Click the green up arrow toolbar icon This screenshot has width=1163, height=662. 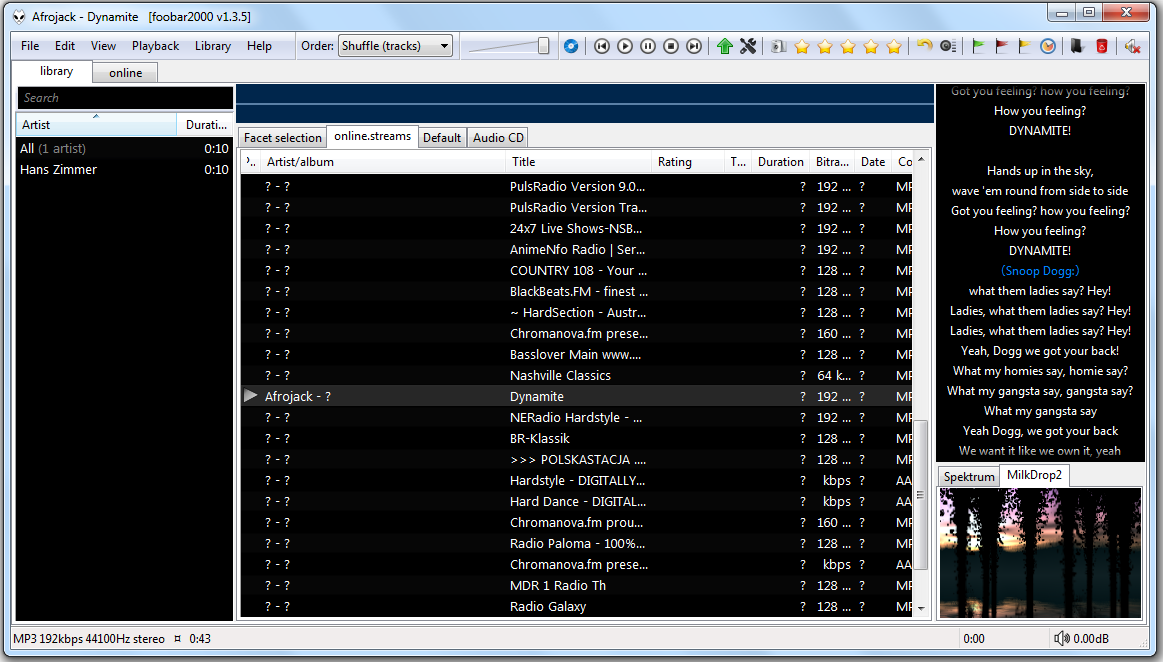point(725,46)
